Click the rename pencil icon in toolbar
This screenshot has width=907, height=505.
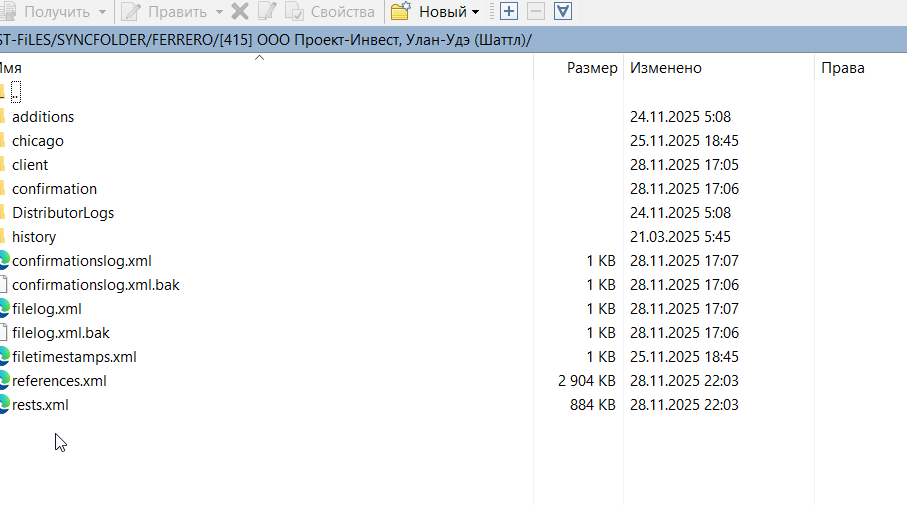tap(267, 12)
